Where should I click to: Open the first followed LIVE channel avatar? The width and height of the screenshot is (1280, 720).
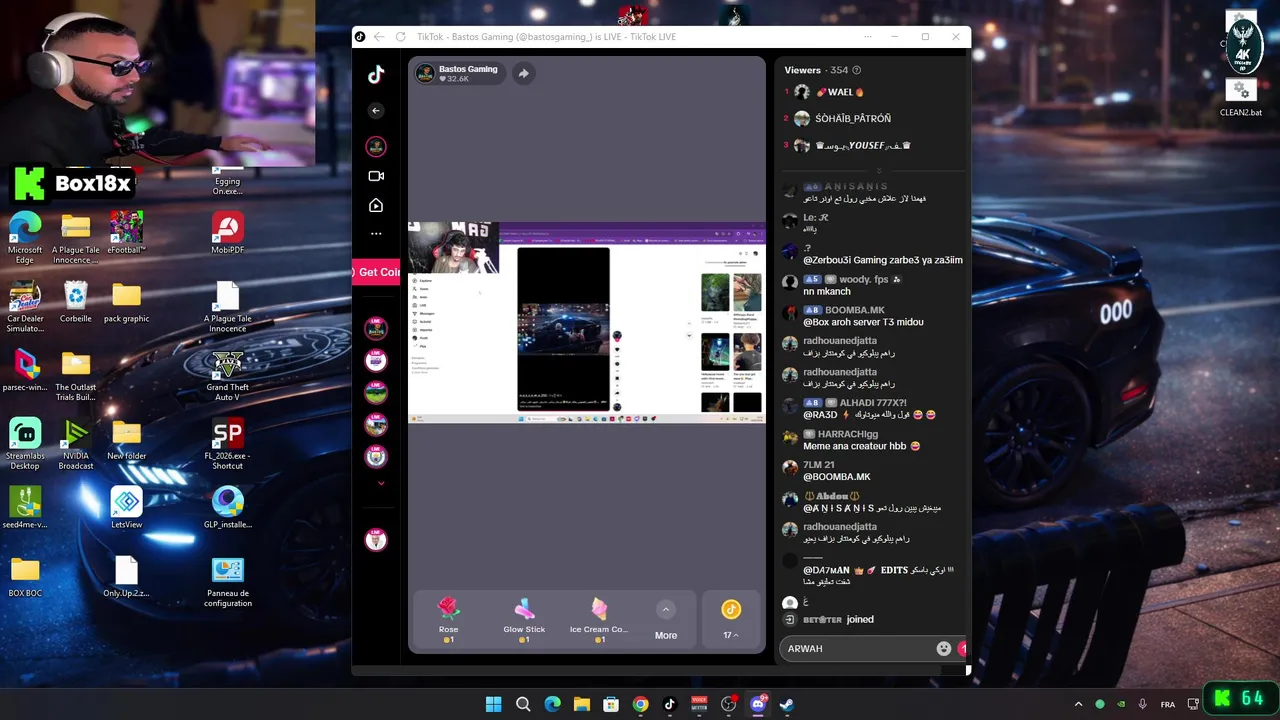376,328
